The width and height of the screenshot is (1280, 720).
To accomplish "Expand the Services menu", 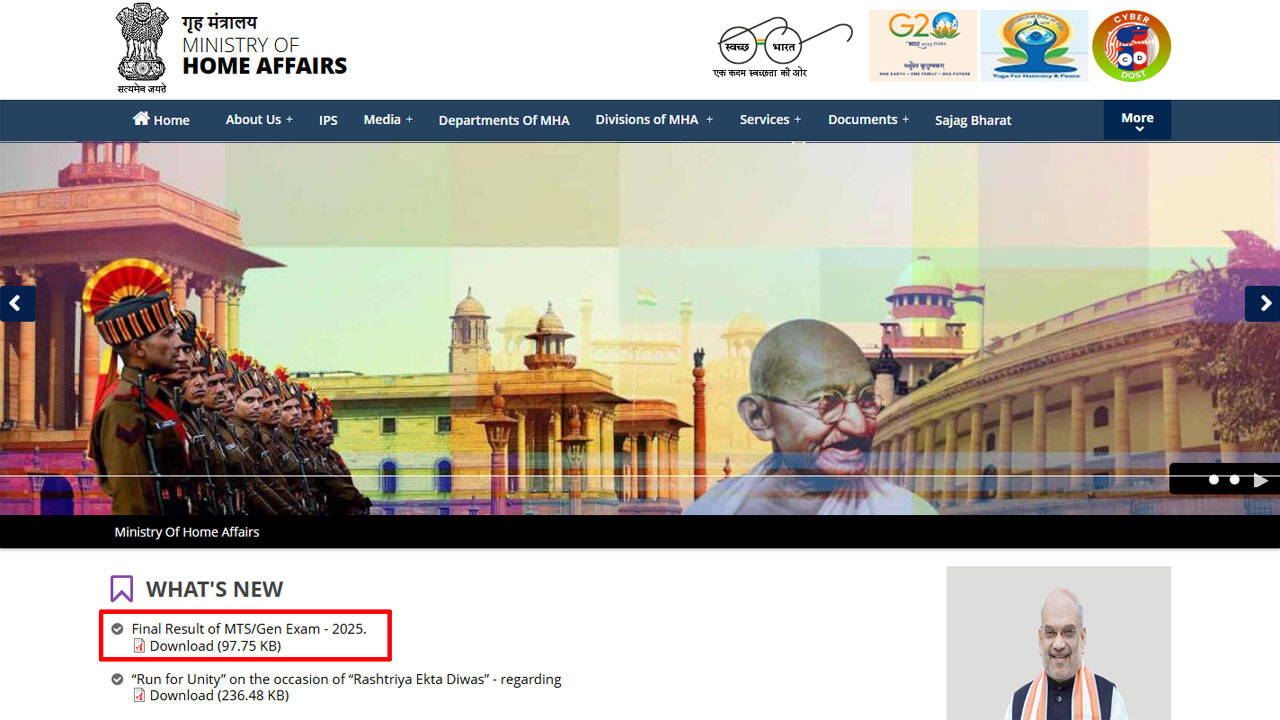I will click(x=770, y=119).
